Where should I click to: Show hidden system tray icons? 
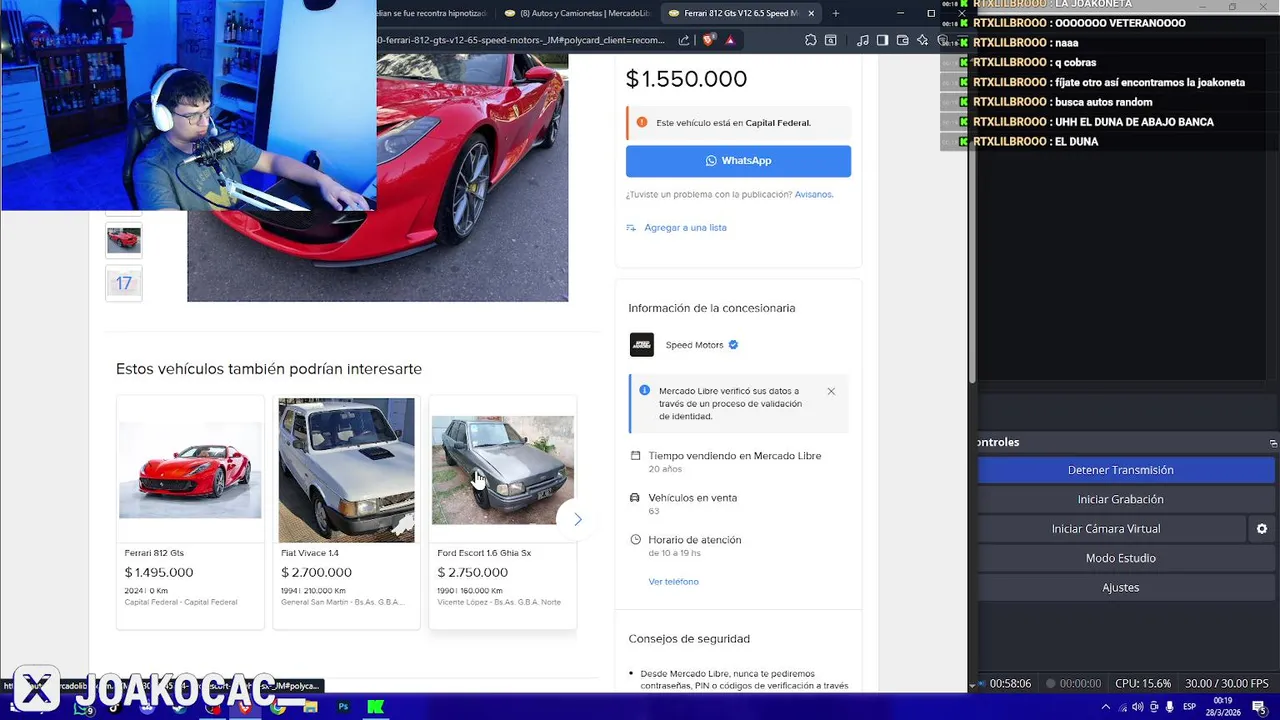1106,707
